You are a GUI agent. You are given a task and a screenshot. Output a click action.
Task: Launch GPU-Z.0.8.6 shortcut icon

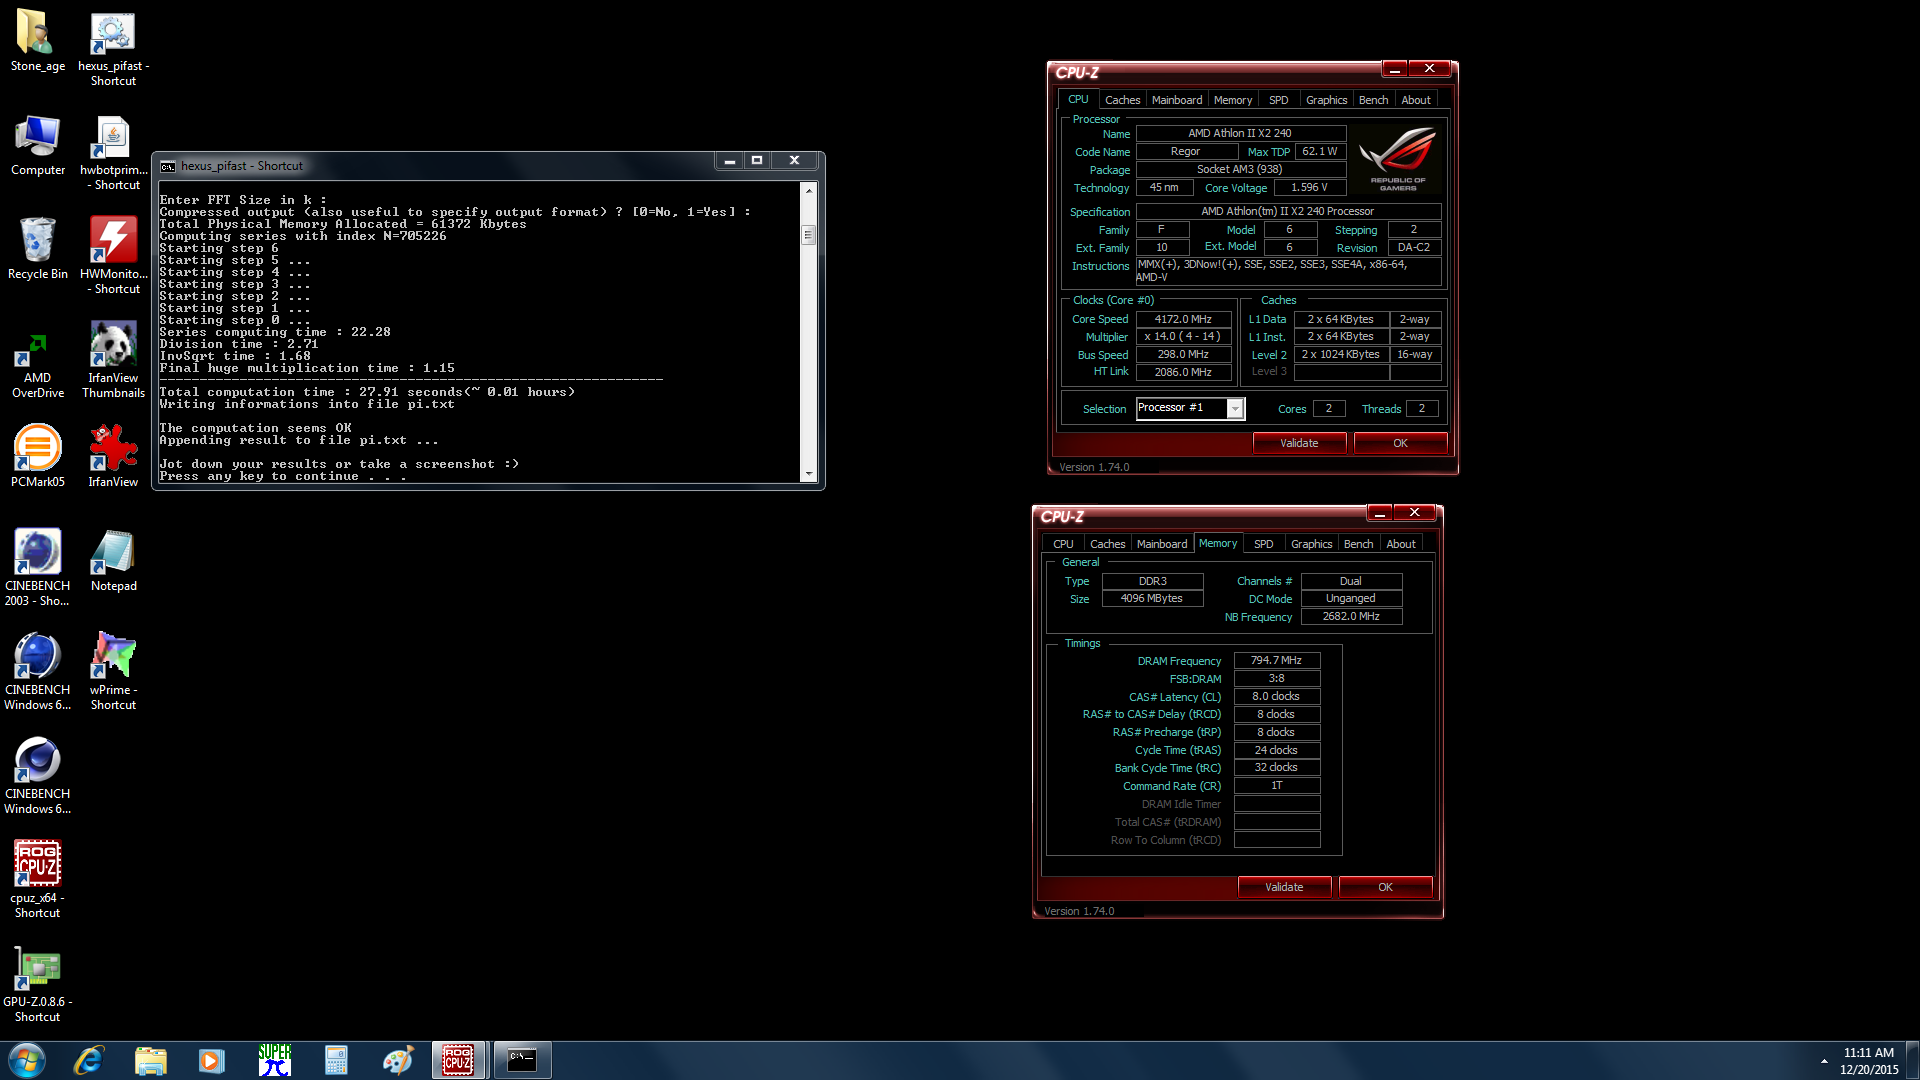click(37, 984)
